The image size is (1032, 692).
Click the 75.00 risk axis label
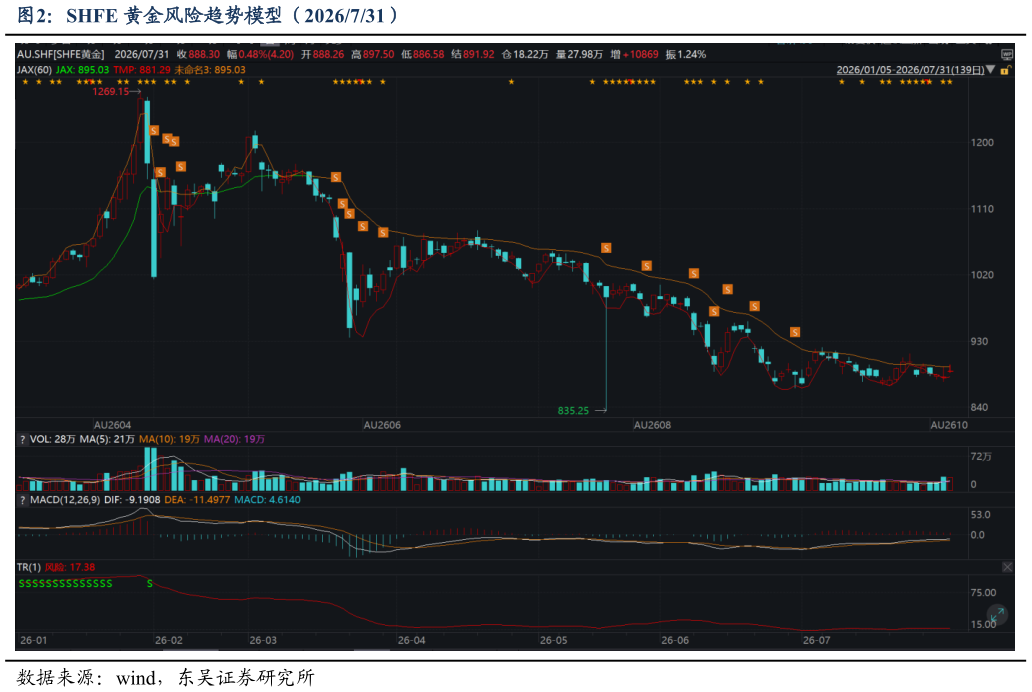pyautogui.click(x=983, y=592)
